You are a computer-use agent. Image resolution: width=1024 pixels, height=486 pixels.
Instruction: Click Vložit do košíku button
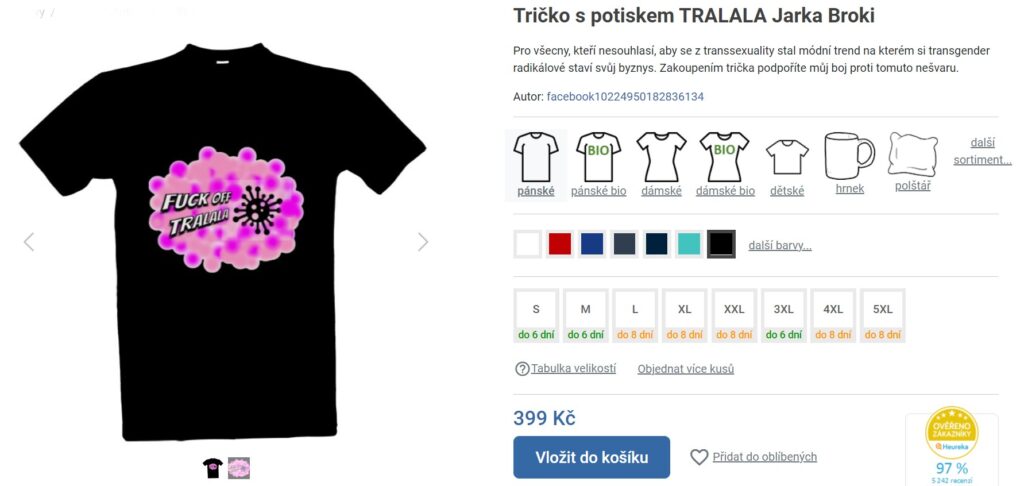pos(592,457)
